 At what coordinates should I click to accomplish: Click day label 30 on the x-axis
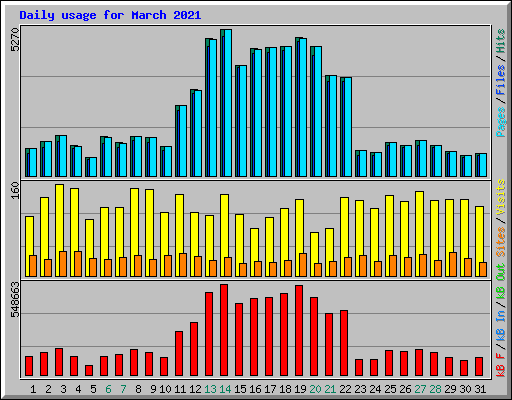tap(465, 389)
